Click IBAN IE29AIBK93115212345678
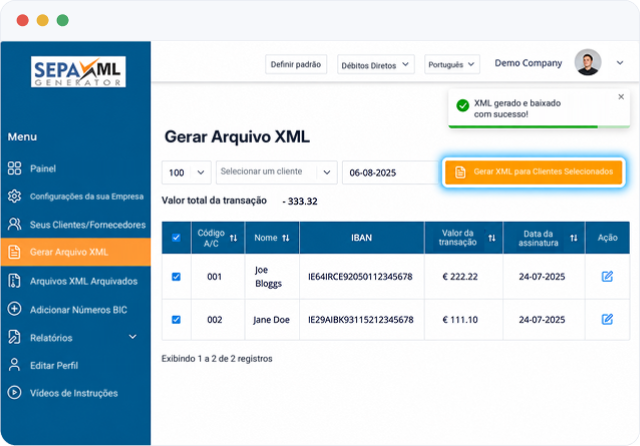 360,320
